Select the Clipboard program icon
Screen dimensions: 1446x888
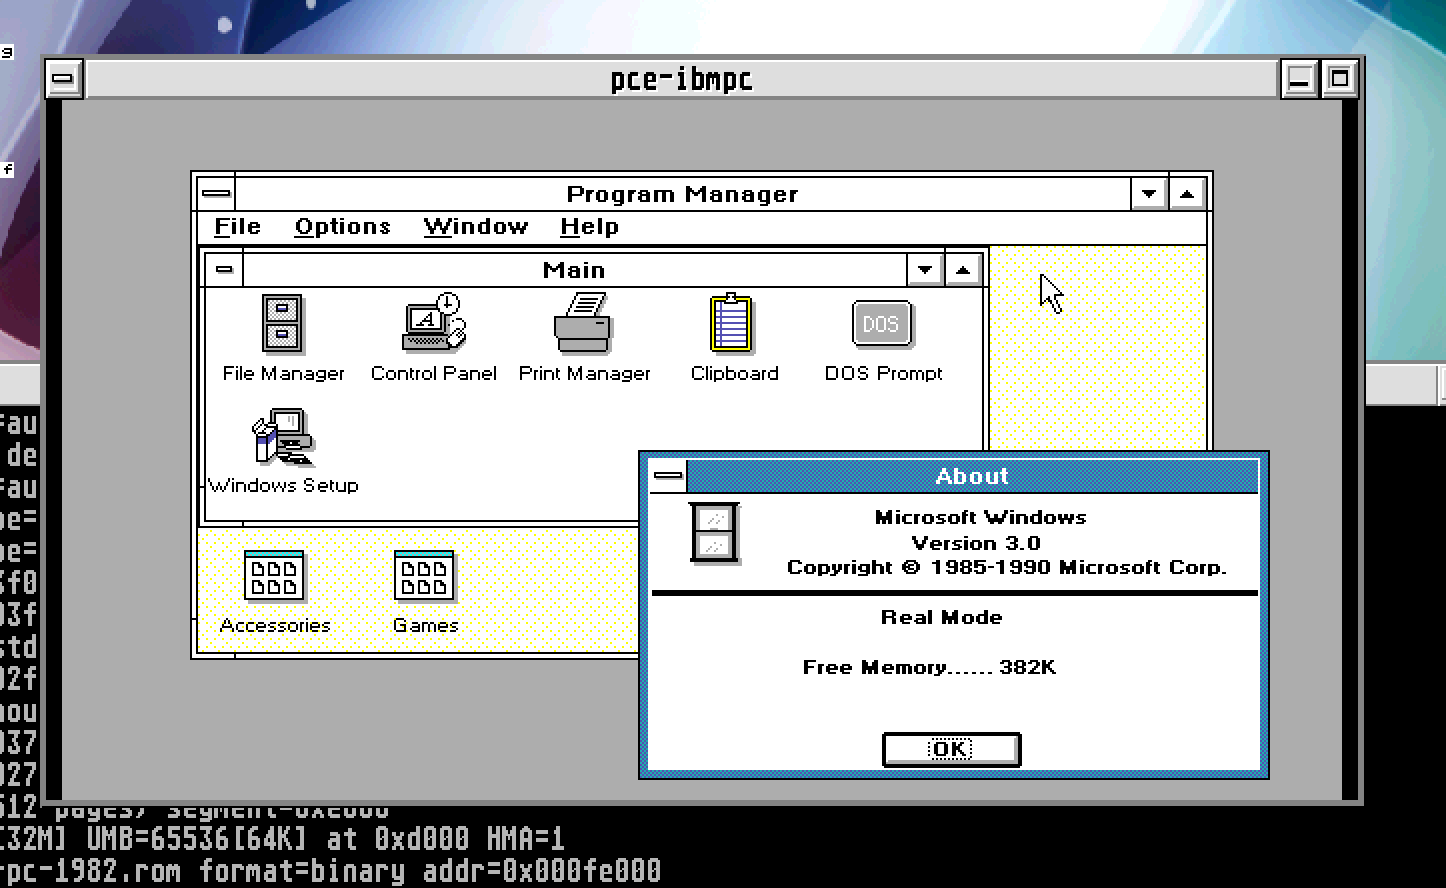(x=732, y=323)
